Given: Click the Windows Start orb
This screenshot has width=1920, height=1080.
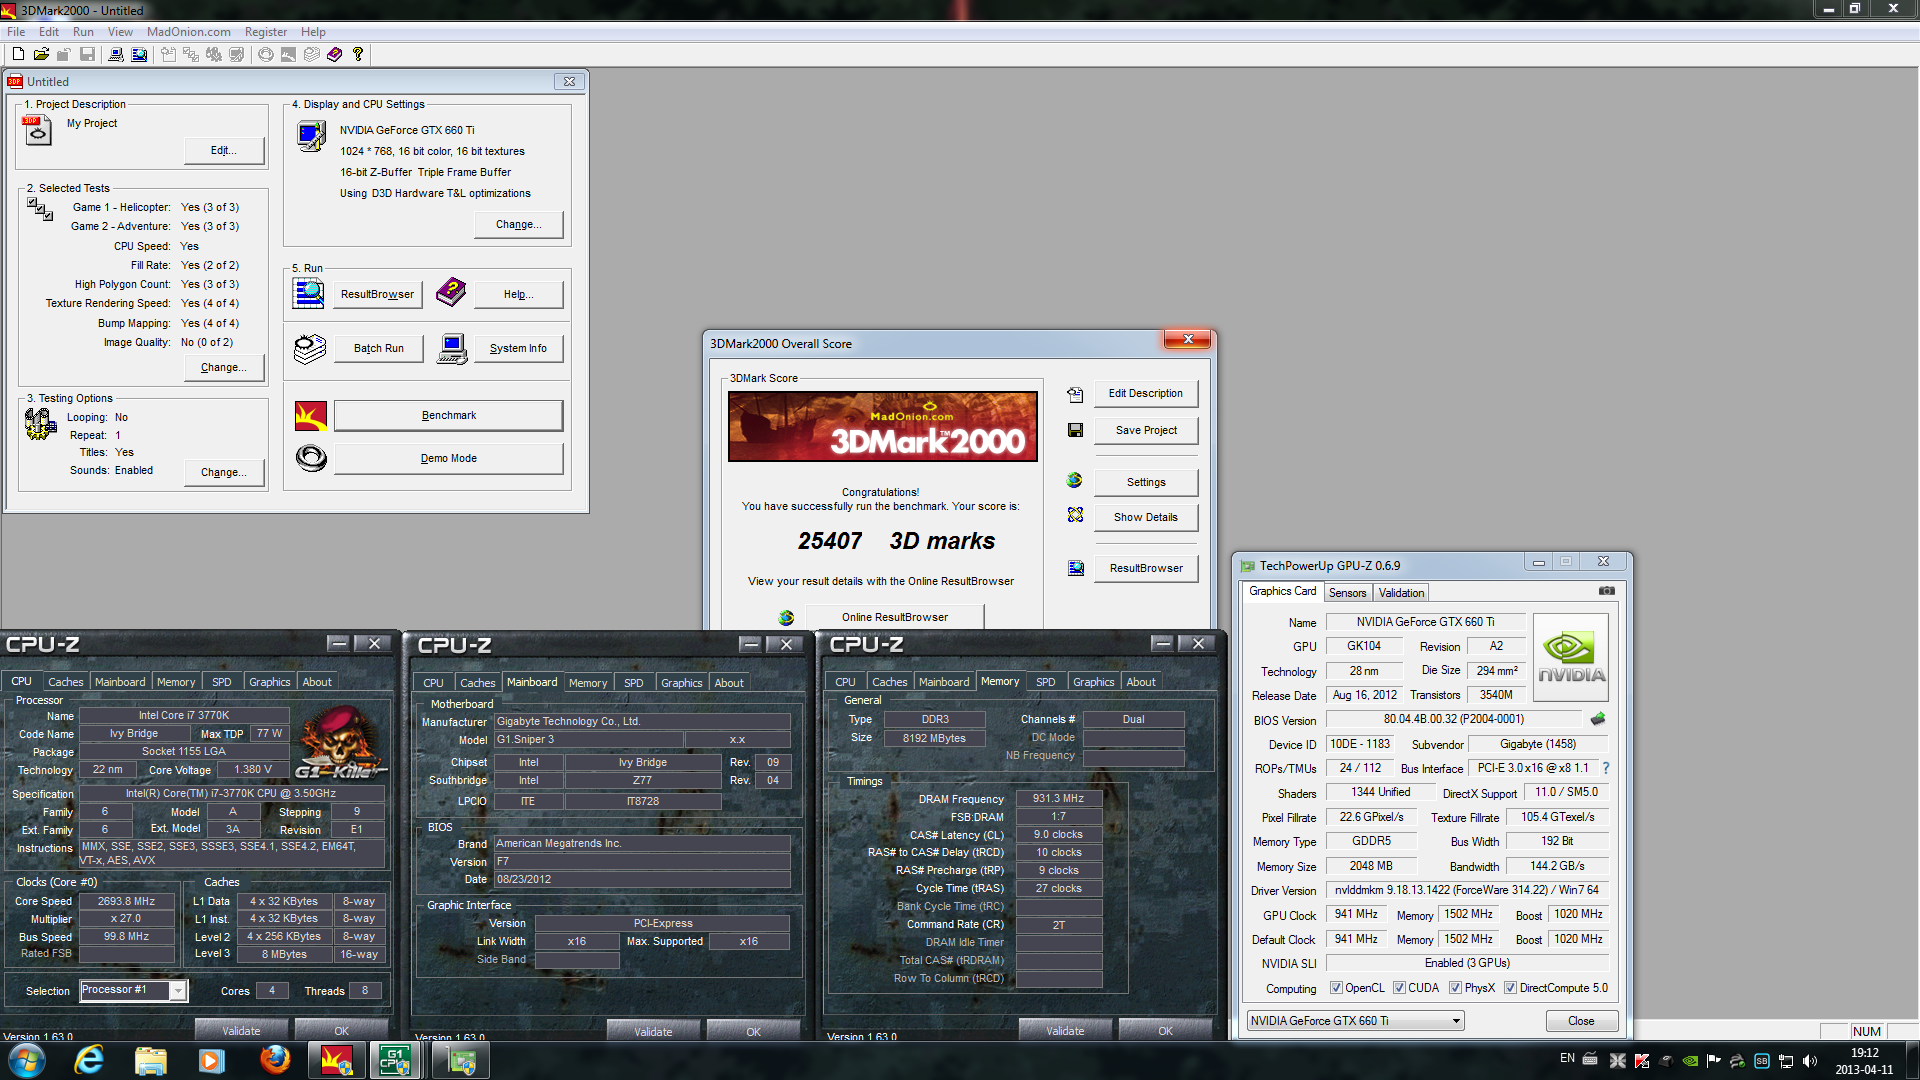Looking at the screenshot, I should click(27, 1060).
